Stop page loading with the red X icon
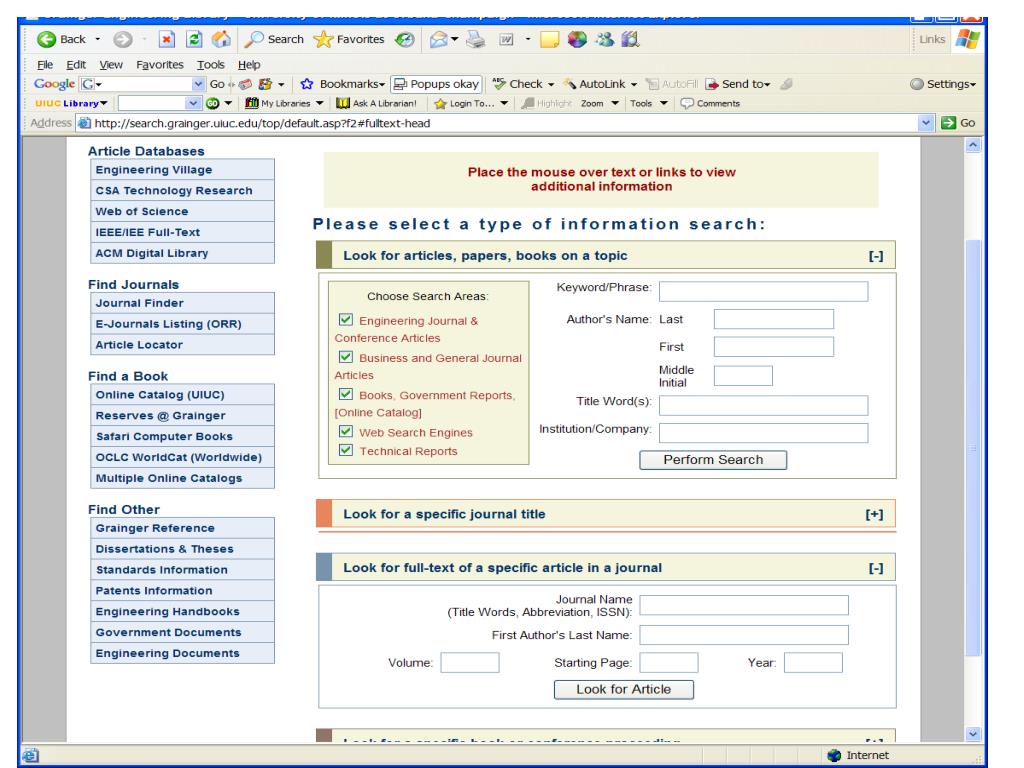The width and height of the screenshot is (1024, 768). 167,39
